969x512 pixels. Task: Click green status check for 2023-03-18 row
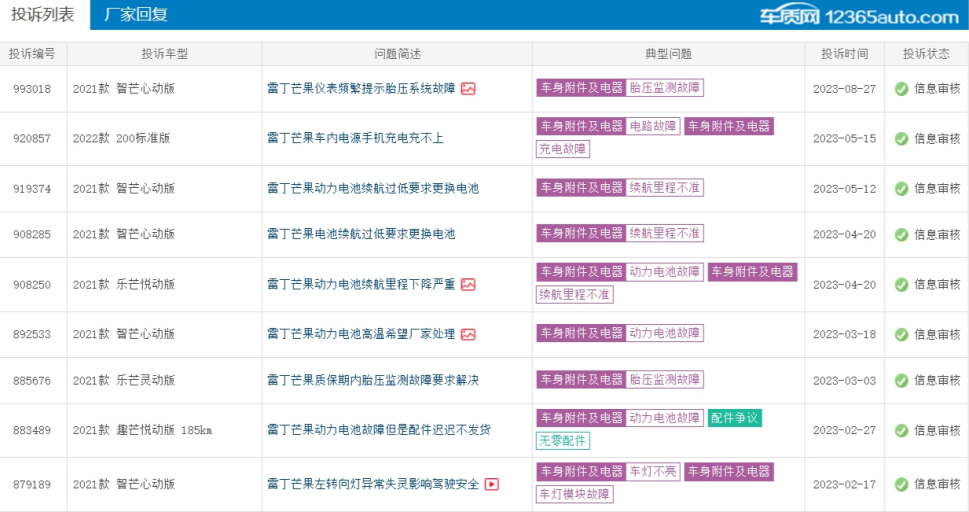click(x=902, y=334)
